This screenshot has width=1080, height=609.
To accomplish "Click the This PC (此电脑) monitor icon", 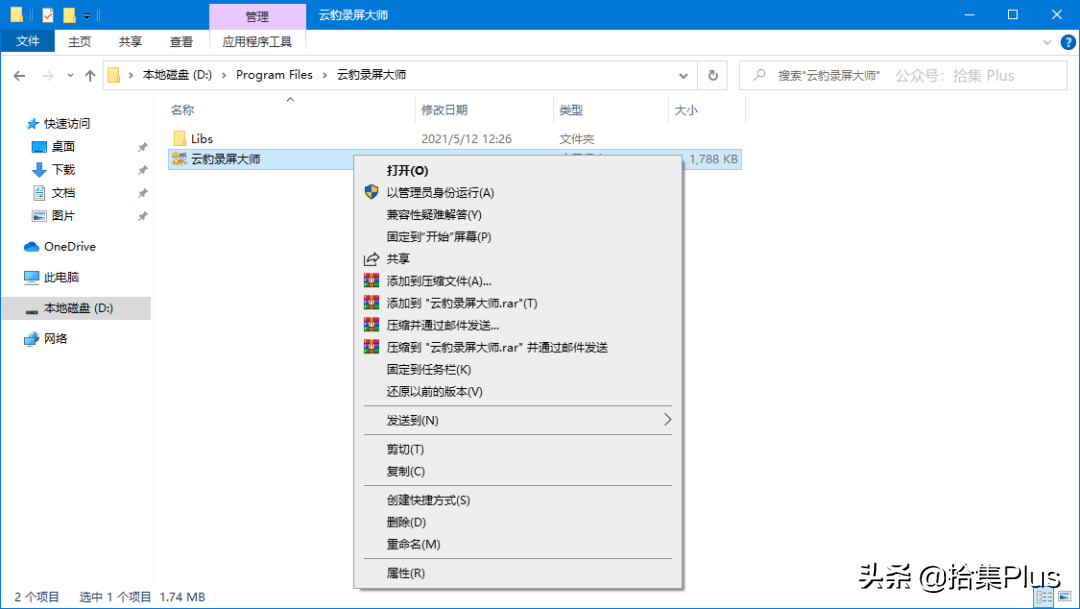I will [x=31, y=278].
